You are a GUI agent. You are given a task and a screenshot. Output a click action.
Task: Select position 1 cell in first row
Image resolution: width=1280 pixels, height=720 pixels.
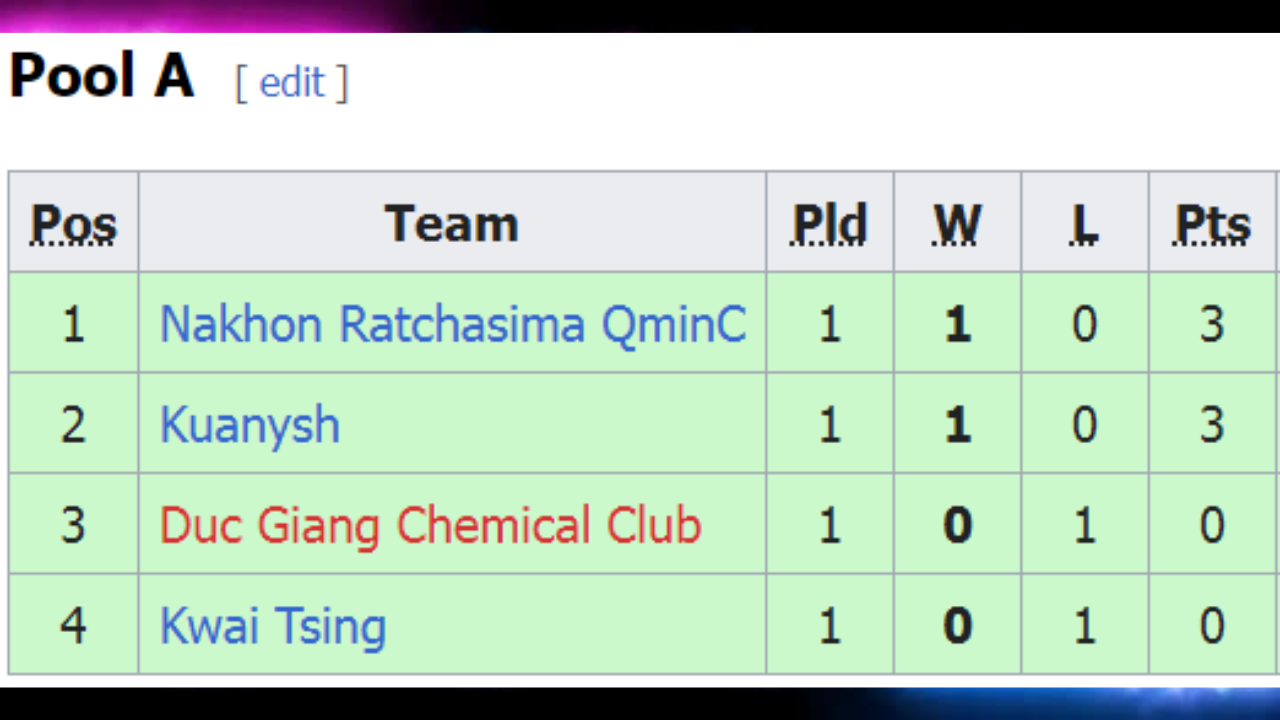pyautogui.click(x=74, y=323)
